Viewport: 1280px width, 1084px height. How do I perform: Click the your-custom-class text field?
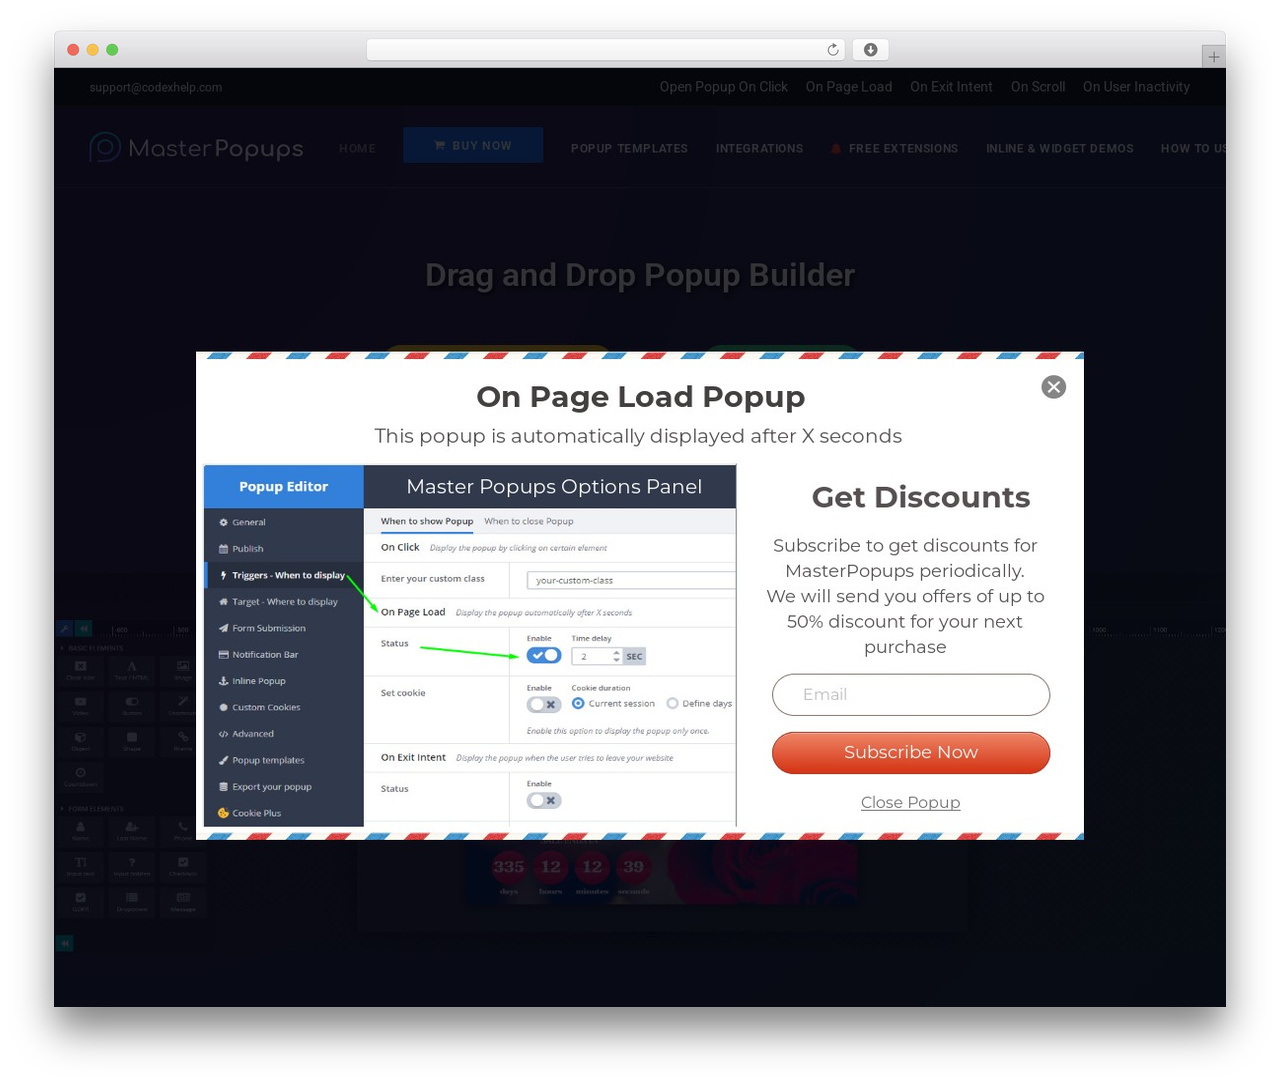631,580
